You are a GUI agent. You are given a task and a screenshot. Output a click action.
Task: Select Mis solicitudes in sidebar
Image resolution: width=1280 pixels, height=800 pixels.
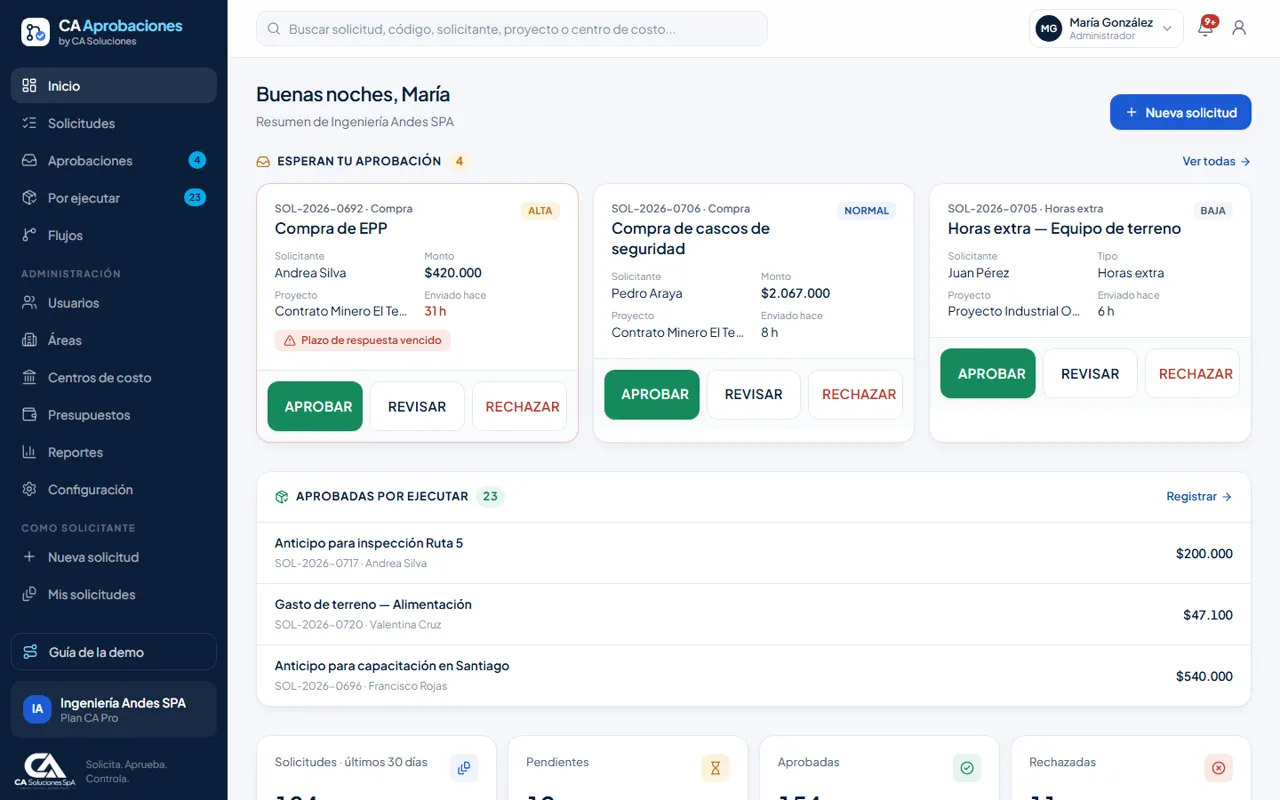(114, 594)
